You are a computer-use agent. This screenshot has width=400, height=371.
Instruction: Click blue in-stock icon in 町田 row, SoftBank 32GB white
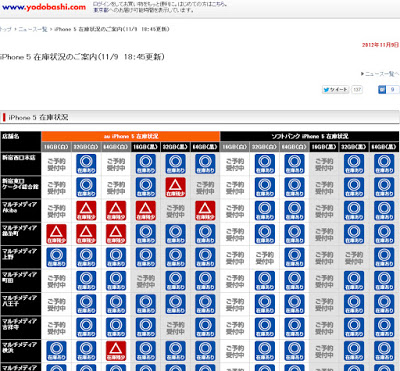click(x=265, y=280)
